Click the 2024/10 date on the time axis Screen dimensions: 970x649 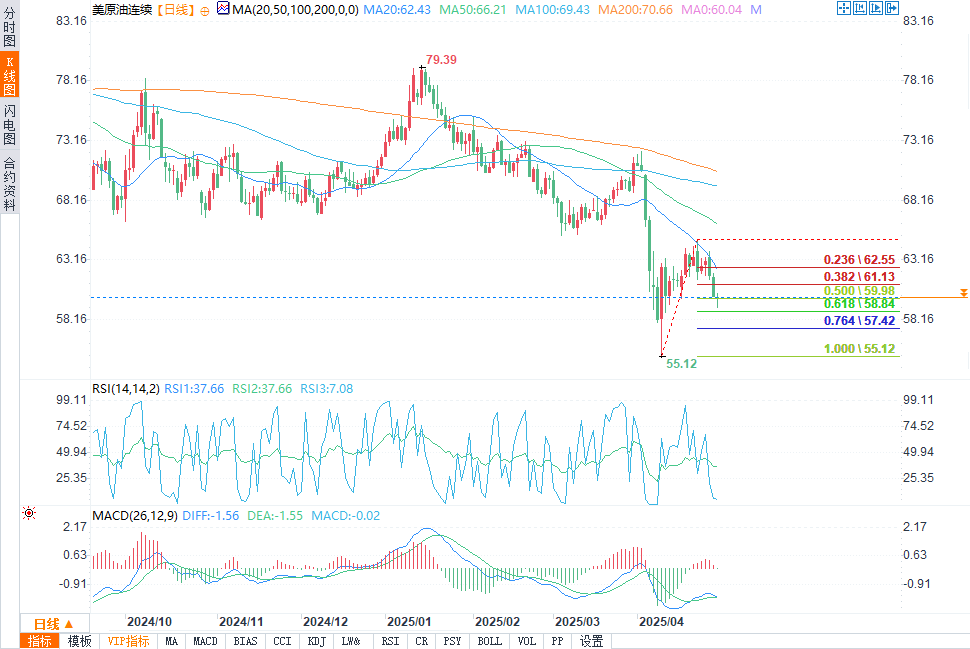point(149,622)
